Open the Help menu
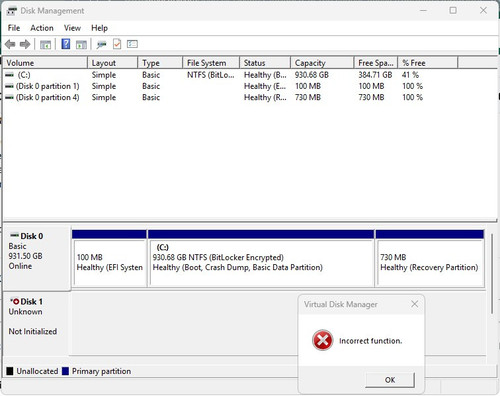This screenshot has height=396, width=500. [x=99, y=28]
